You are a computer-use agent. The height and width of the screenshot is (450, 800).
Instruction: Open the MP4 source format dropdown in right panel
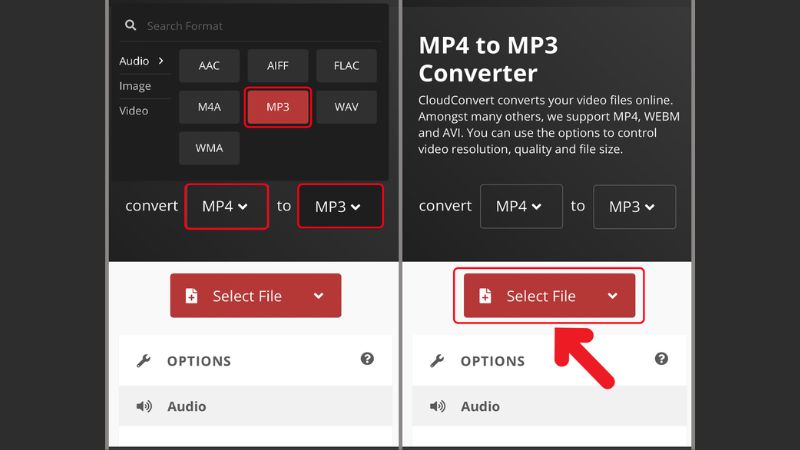(x=520, y=206)
